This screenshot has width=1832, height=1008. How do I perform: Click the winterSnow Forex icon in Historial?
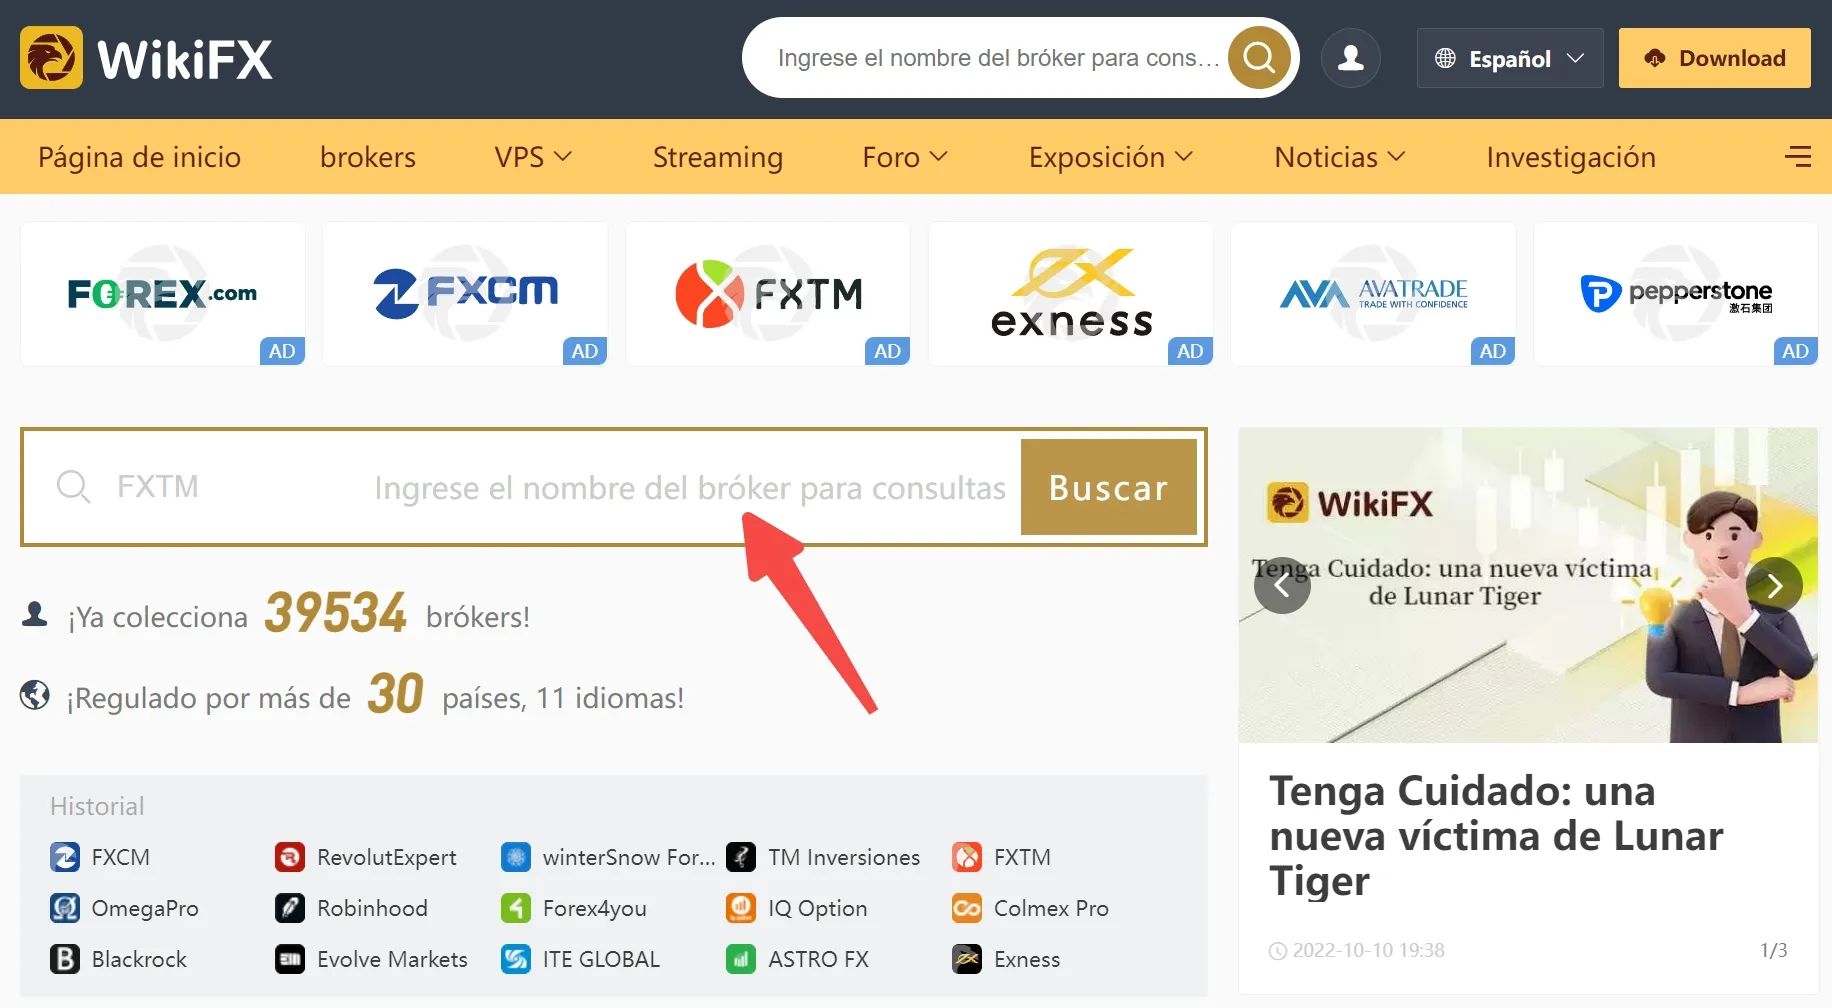516,857
